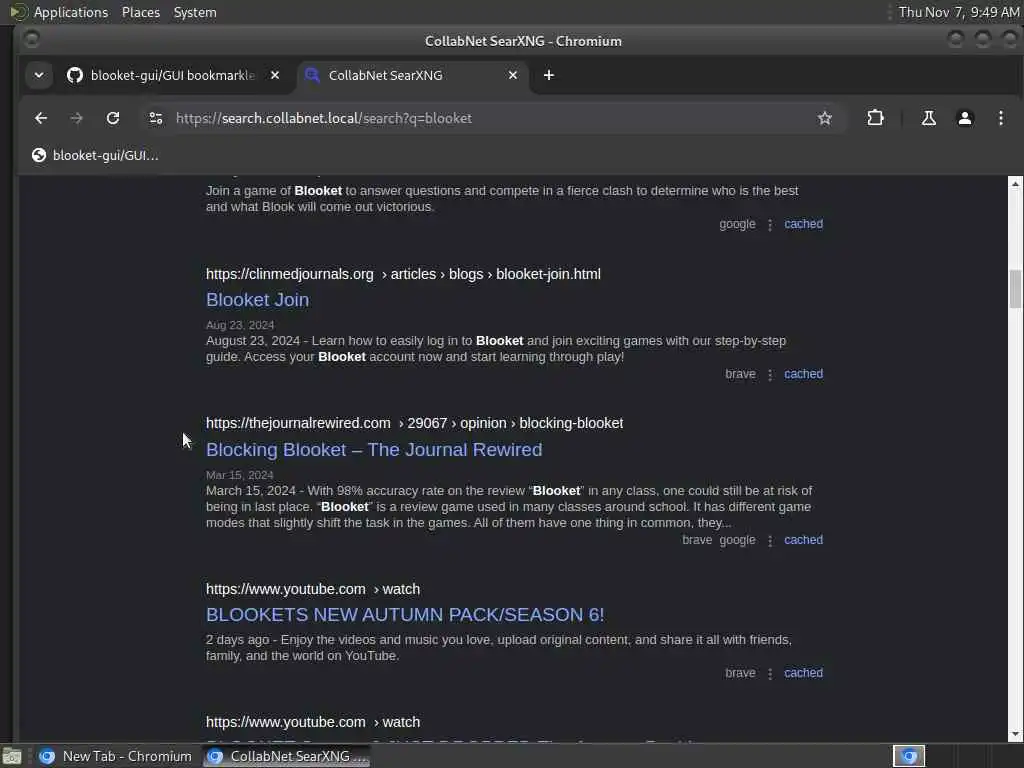Click 'Aug 23, 2024' date text
1024x768 pixels.
click(240, 325)
